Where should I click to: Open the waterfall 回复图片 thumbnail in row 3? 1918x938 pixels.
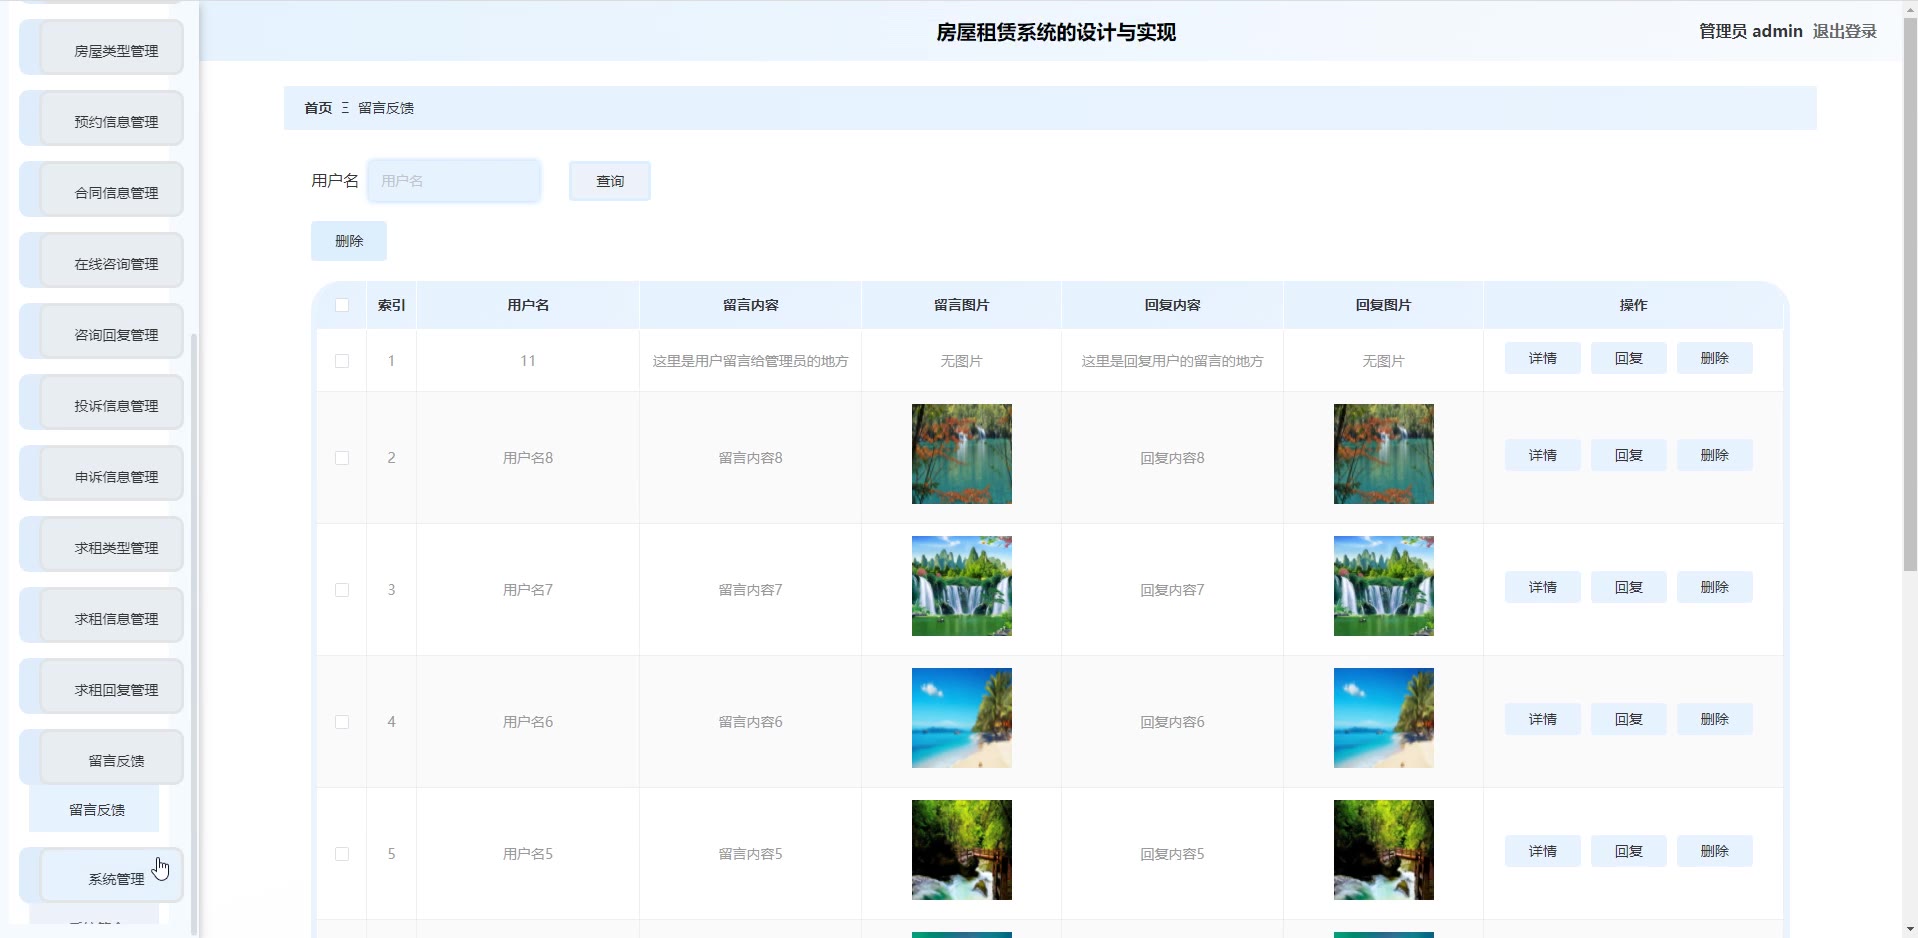tap(1383, 586)
